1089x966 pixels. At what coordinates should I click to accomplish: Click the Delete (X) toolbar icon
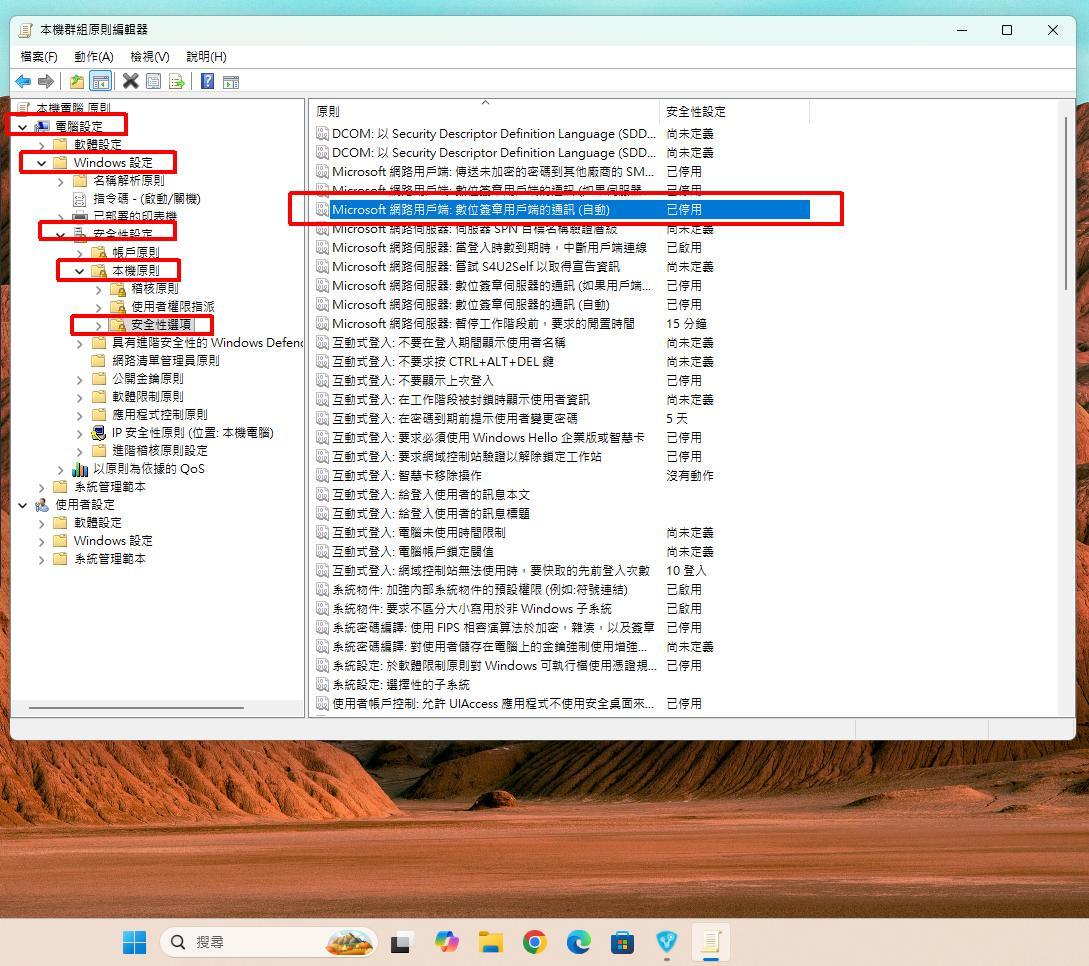[130, 82]
